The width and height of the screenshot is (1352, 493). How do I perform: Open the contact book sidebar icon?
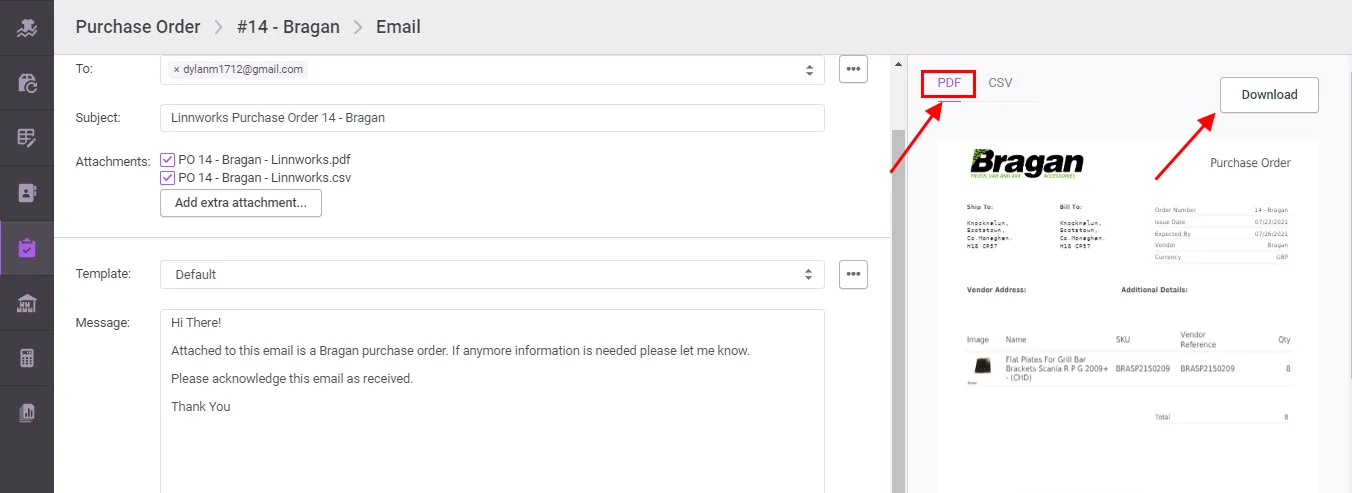[x=27, y=193]
